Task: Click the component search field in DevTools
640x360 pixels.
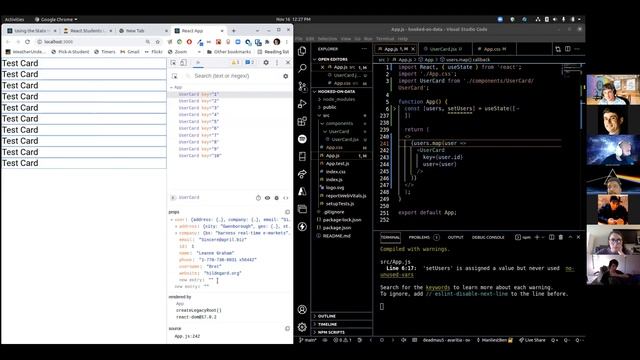Action: [233, 76]
